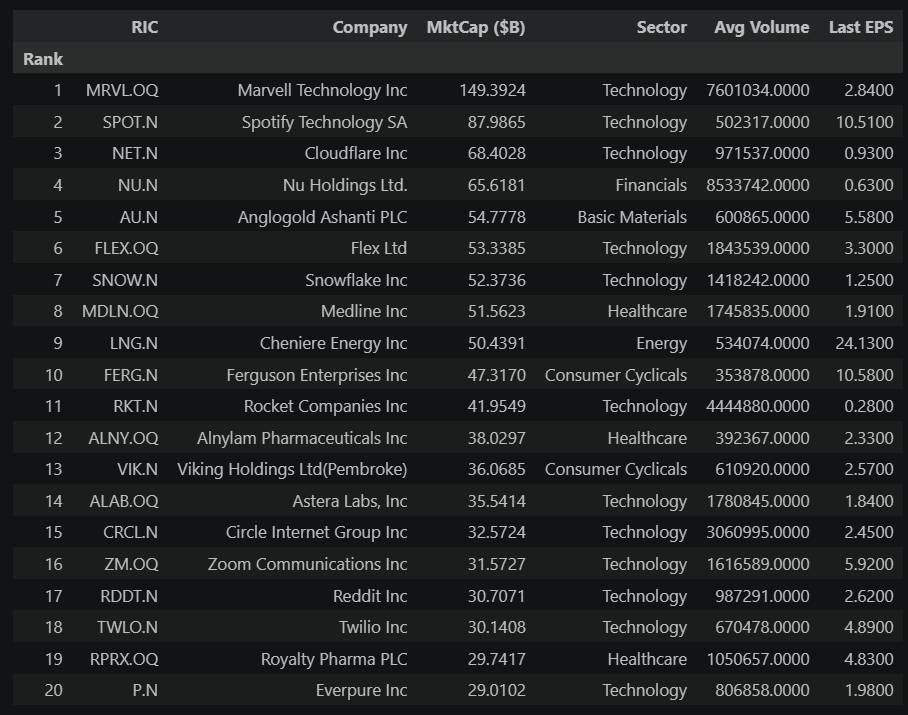Select the RDDT.N ticker cell
The height and width of the screenshot is (715, 908).
coord(129,596)
